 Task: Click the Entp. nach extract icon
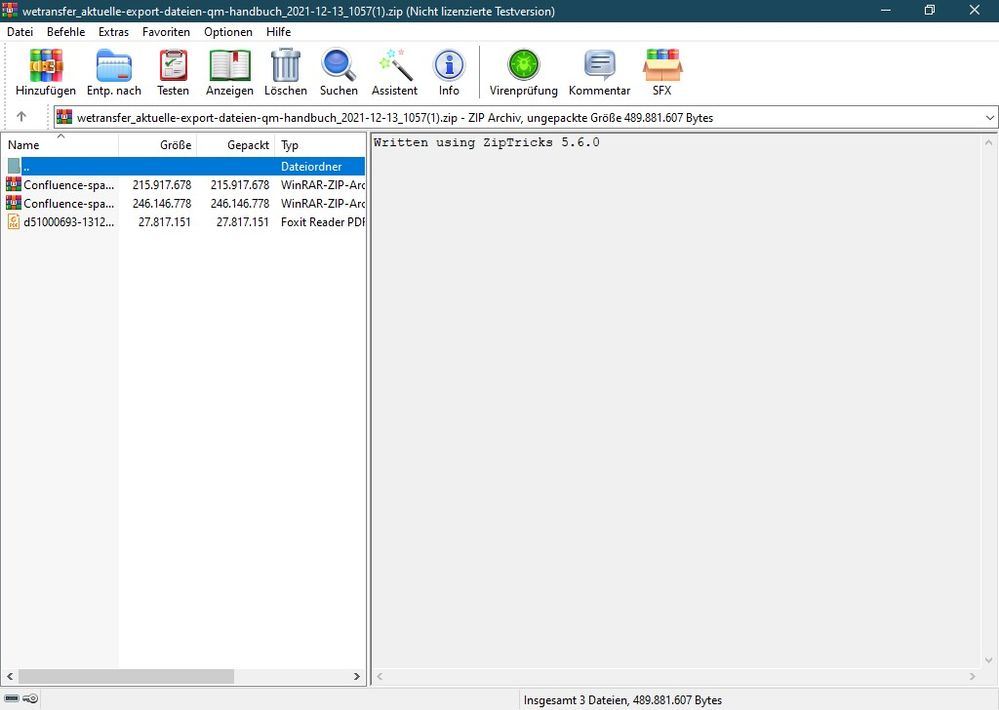click(114, 66)
